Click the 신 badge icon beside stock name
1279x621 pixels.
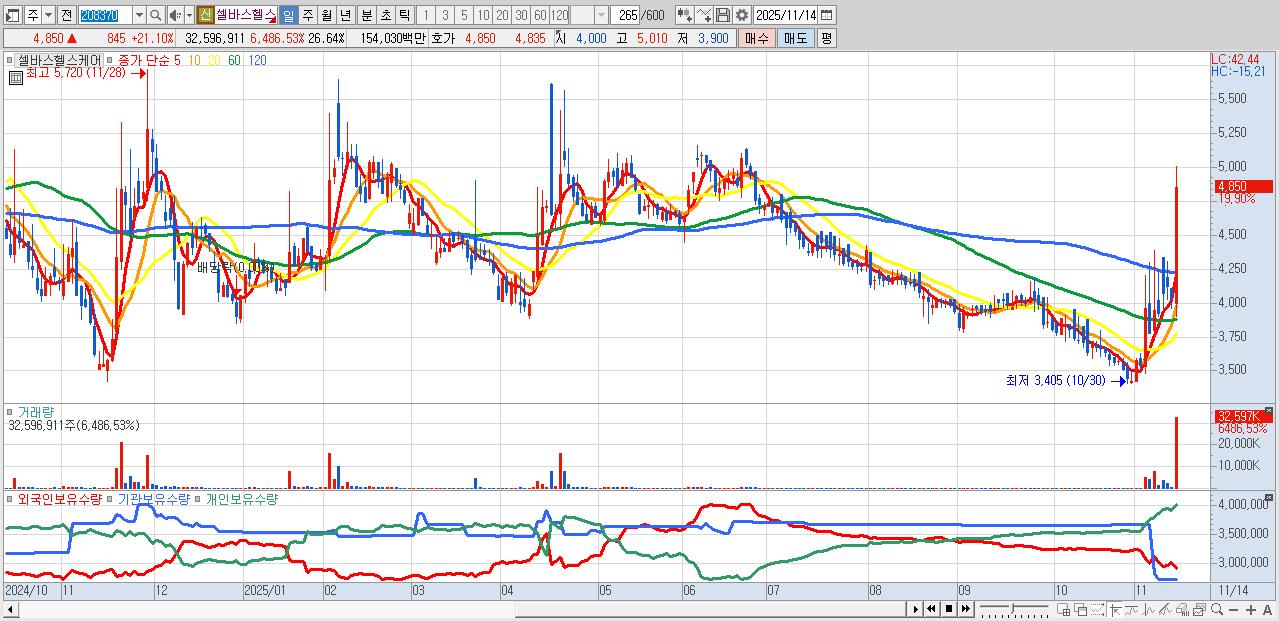point(205,15)
